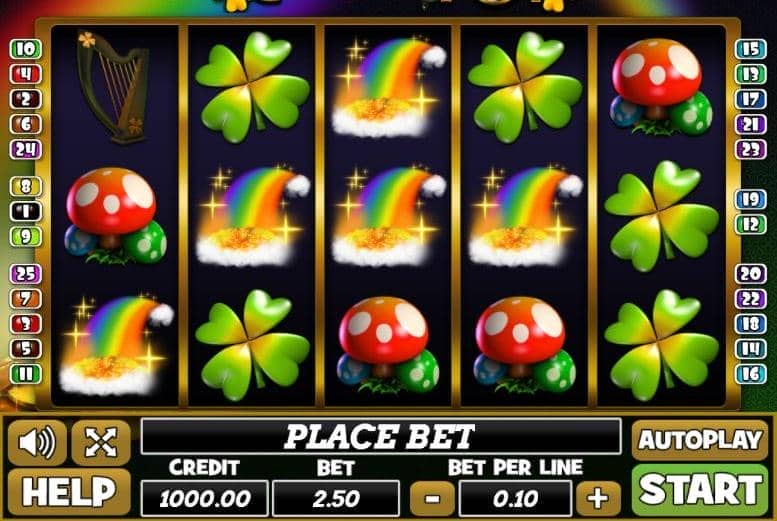Open the HELP screen
This screenshot has width=777, height=521.
(x=69, y=492)
